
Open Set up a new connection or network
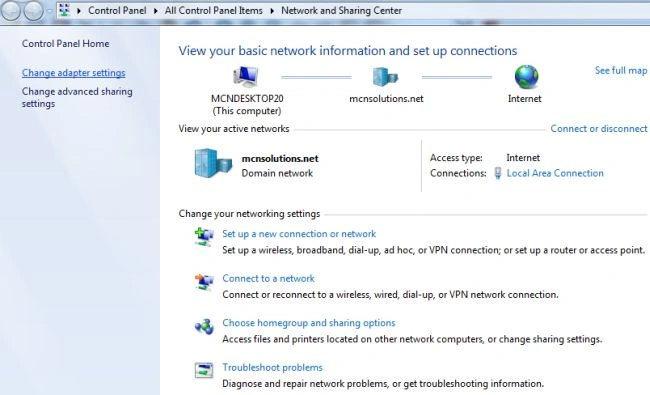[x=299, y=234]
